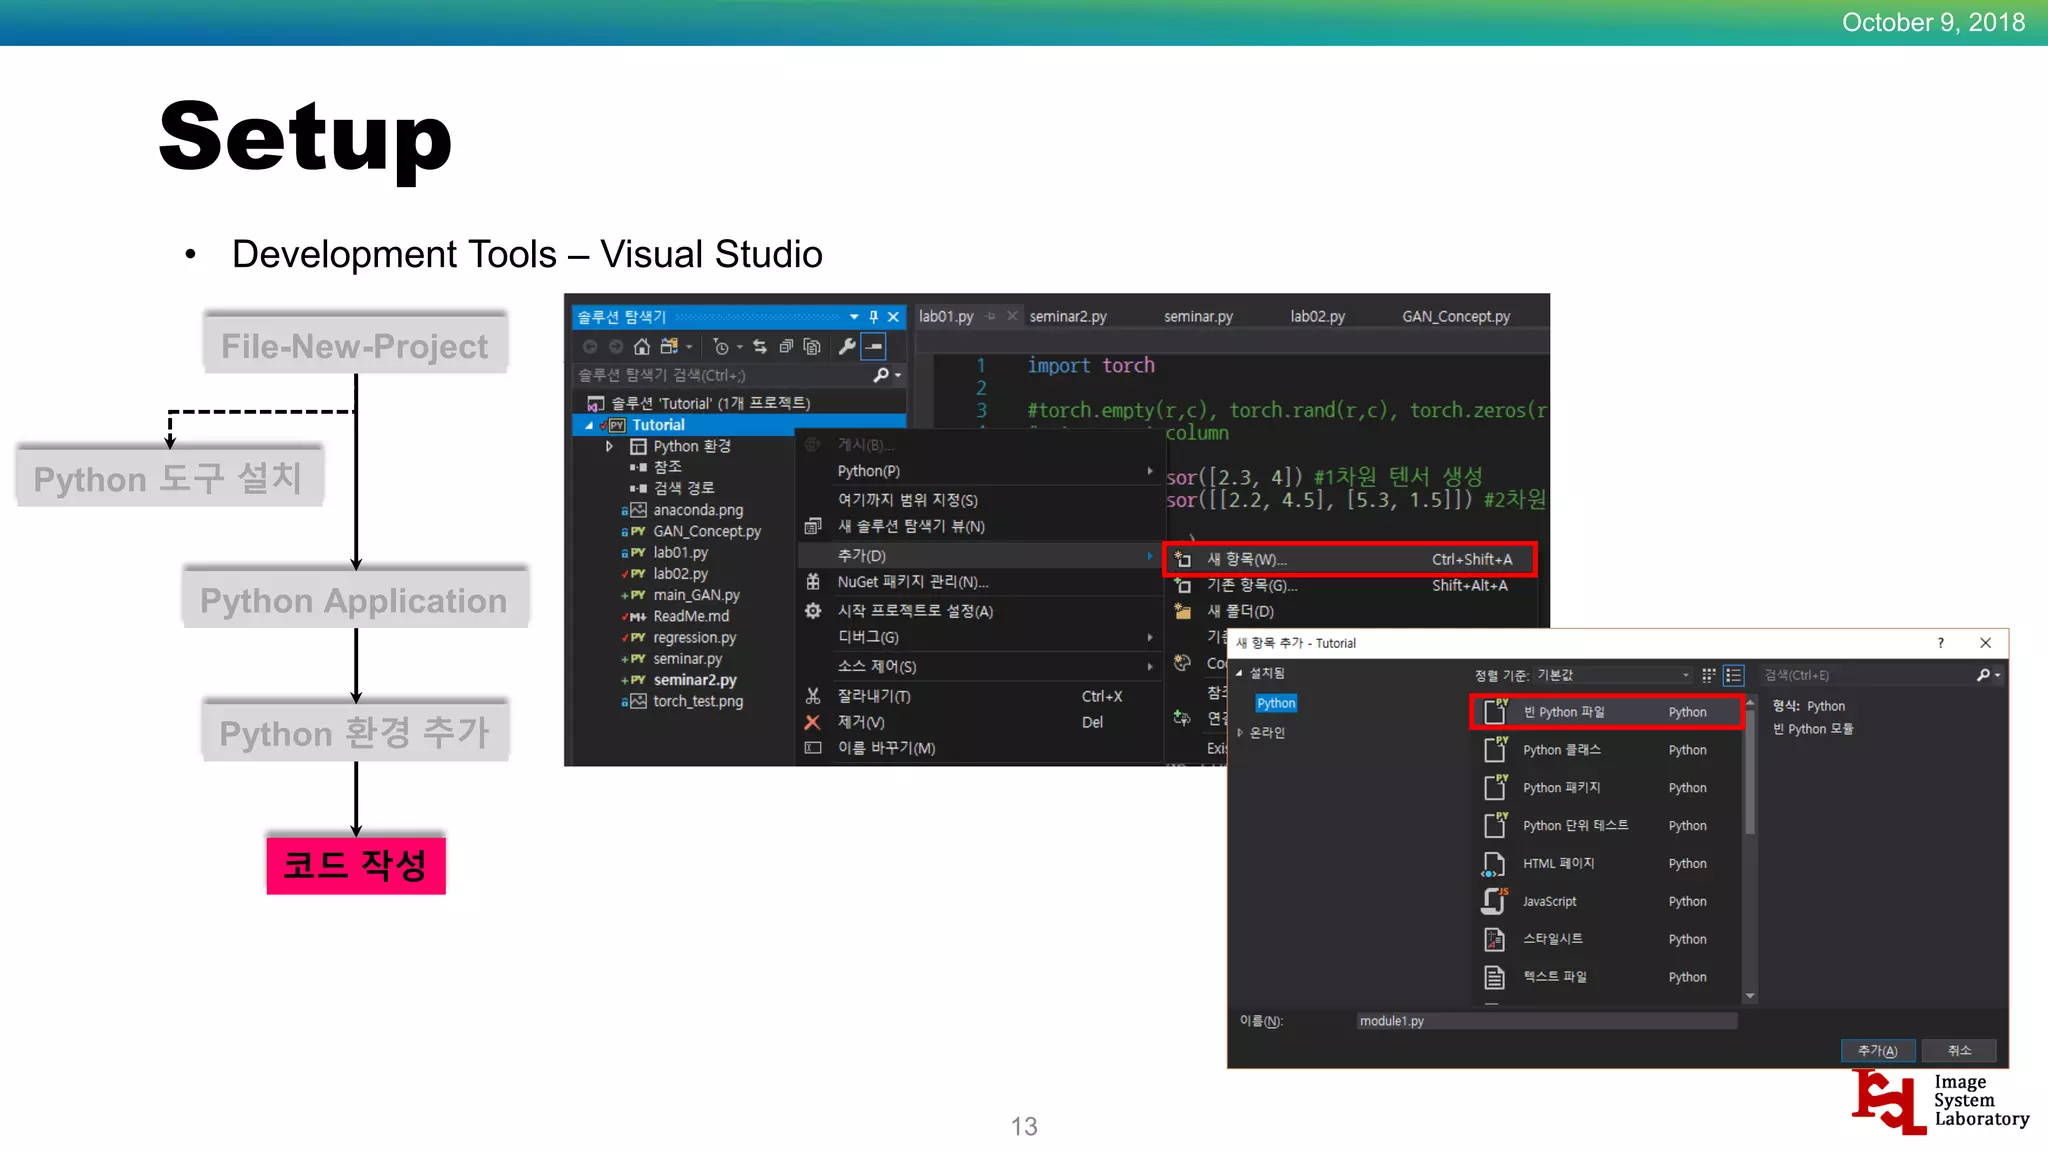Click the Pending Changes Filter clock icon
This screenshot has width=2048, height=1152.
[721, 346]
